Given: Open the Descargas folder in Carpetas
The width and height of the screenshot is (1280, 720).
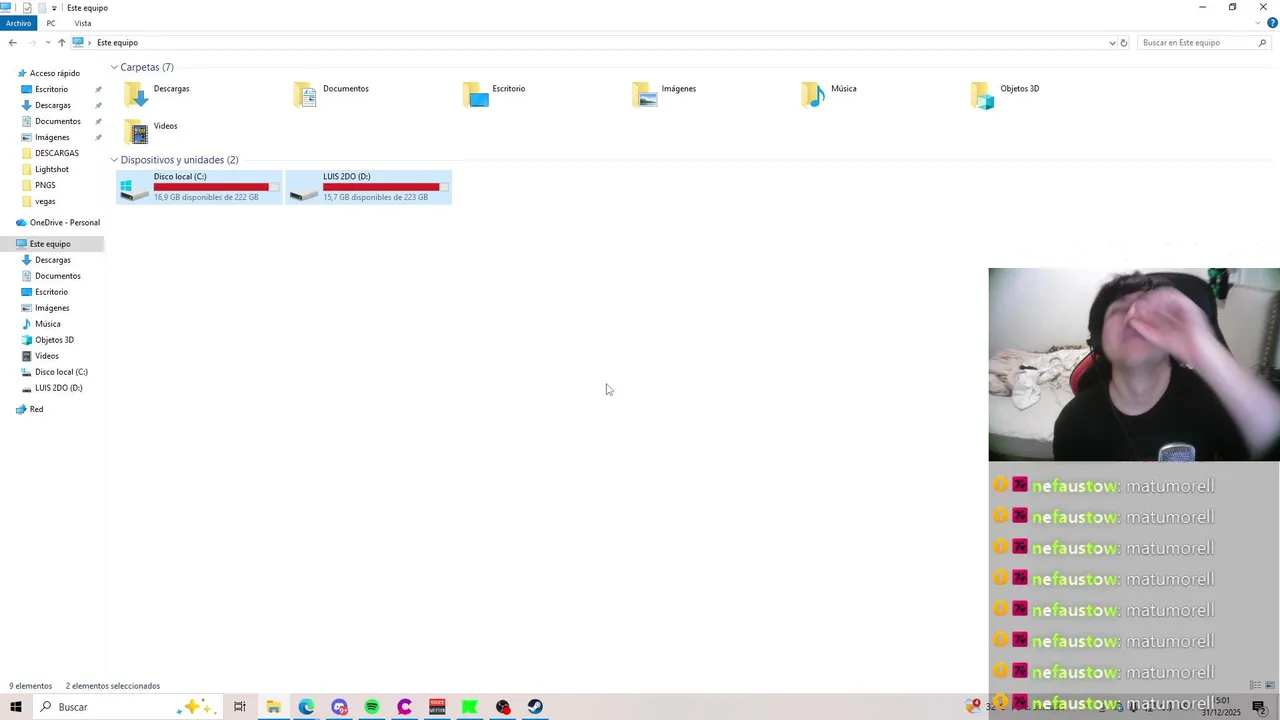Looking at the screenshot, I should tap(157, 94).
